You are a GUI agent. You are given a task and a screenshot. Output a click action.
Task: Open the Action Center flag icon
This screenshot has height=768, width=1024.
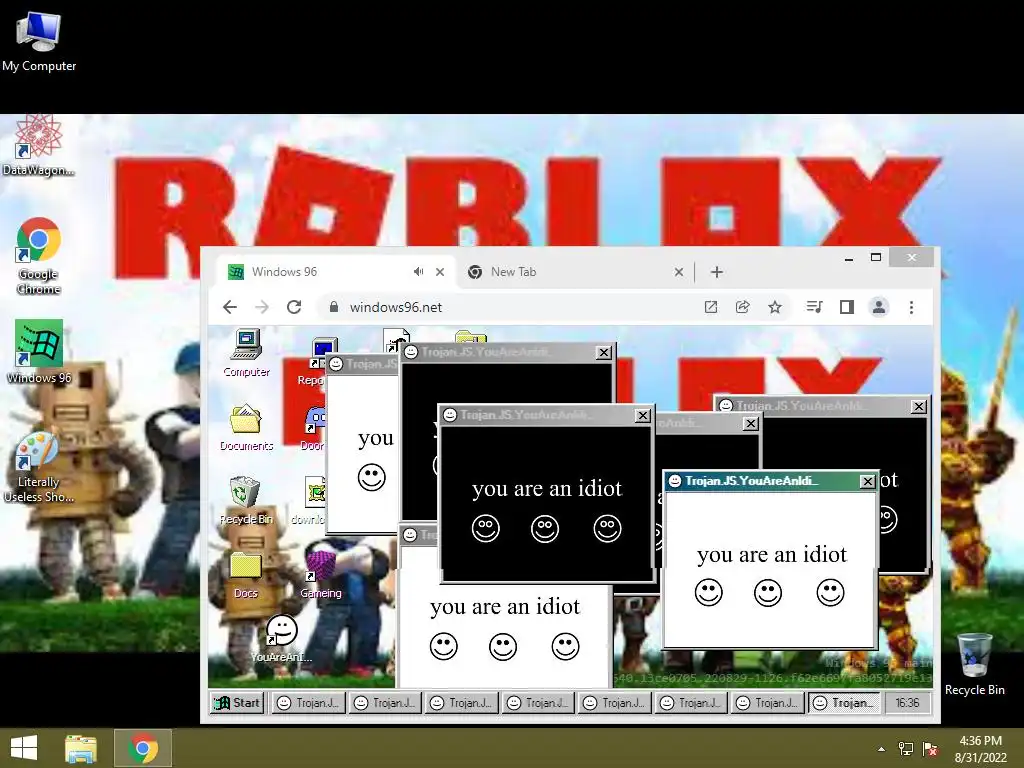tap(930, 749)
